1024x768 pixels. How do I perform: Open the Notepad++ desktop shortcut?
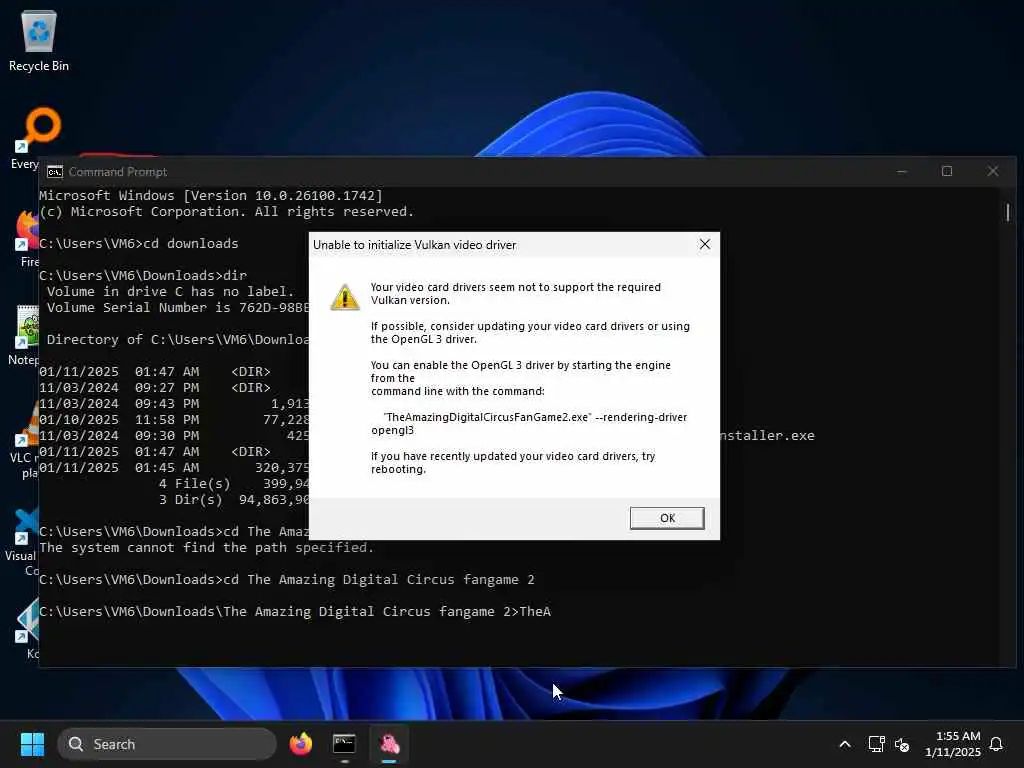pyautogui.click(x=26, y=335)
